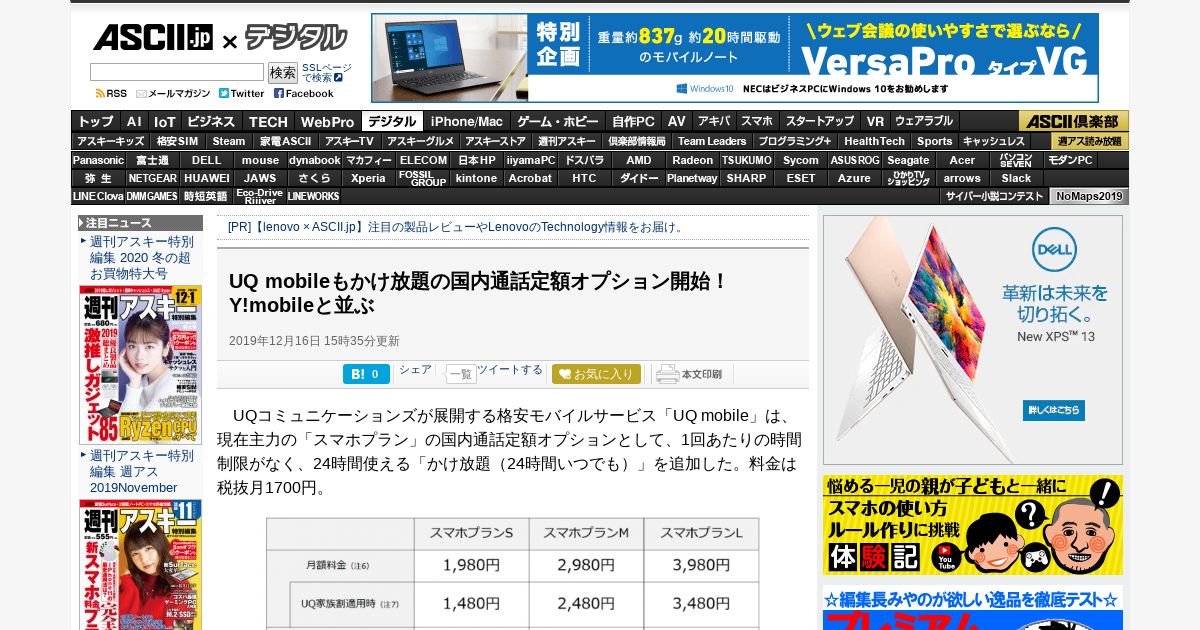Click the ツイートする tweet link

point(510,370)
